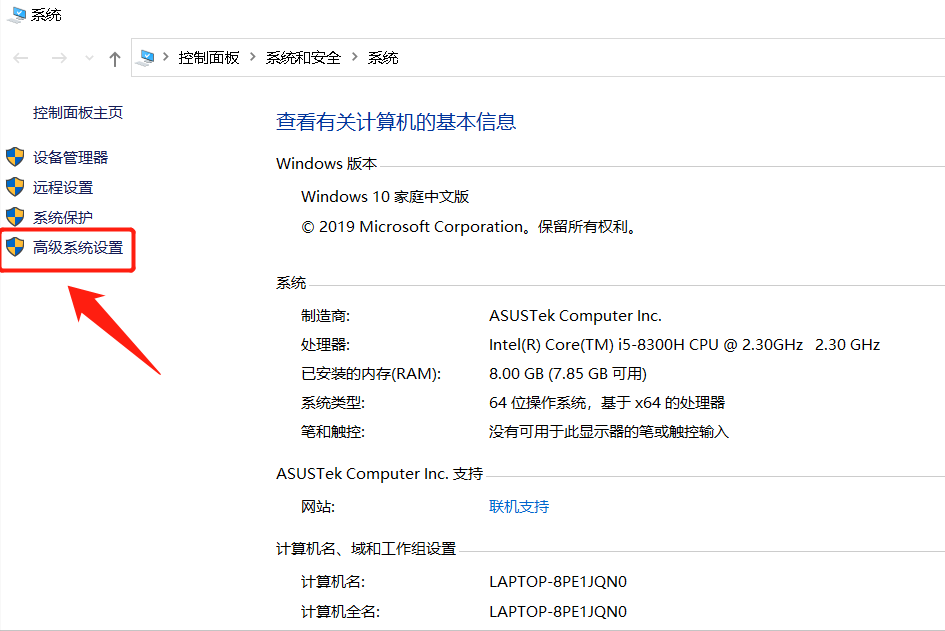Click the shield icon beside 设备管理器
This screenshot has height=631, width=945.
(x=15, y=157)
